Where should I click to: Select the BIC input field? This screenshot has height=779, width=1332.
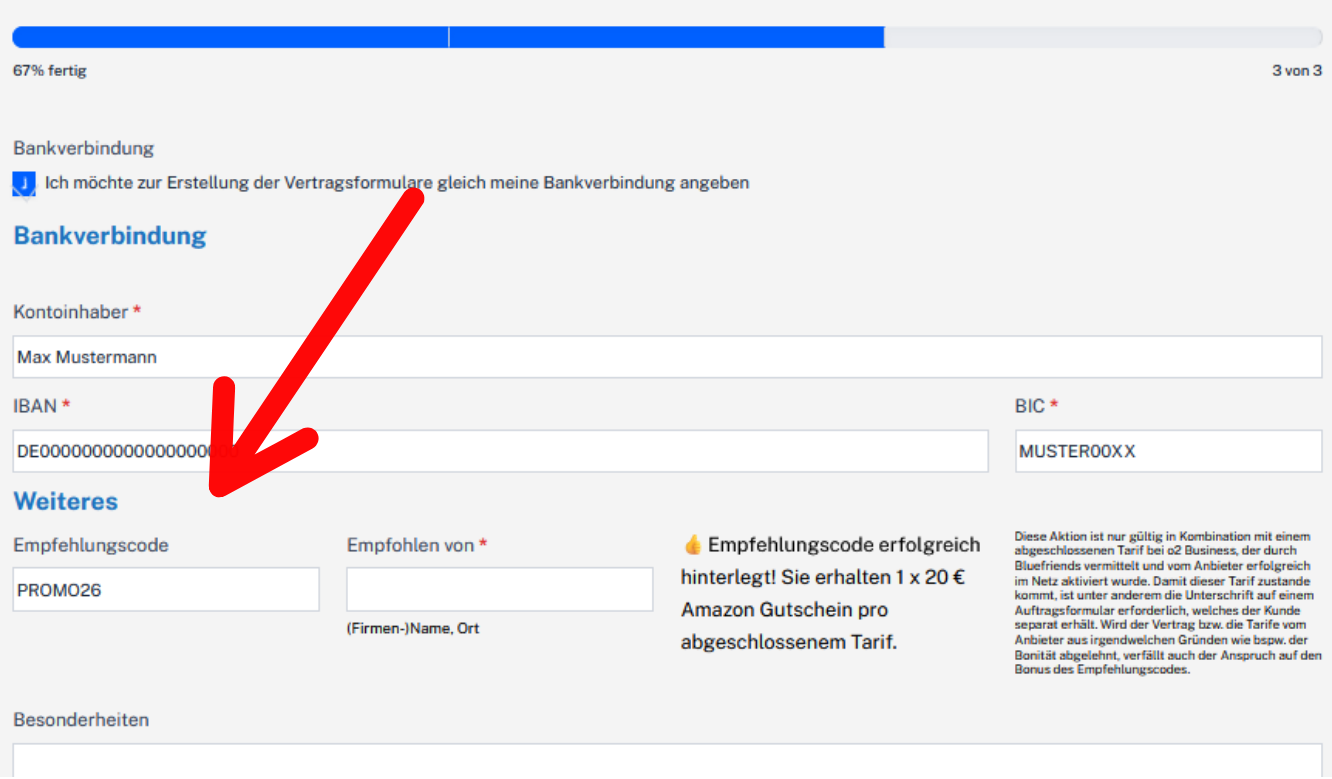1168,451
